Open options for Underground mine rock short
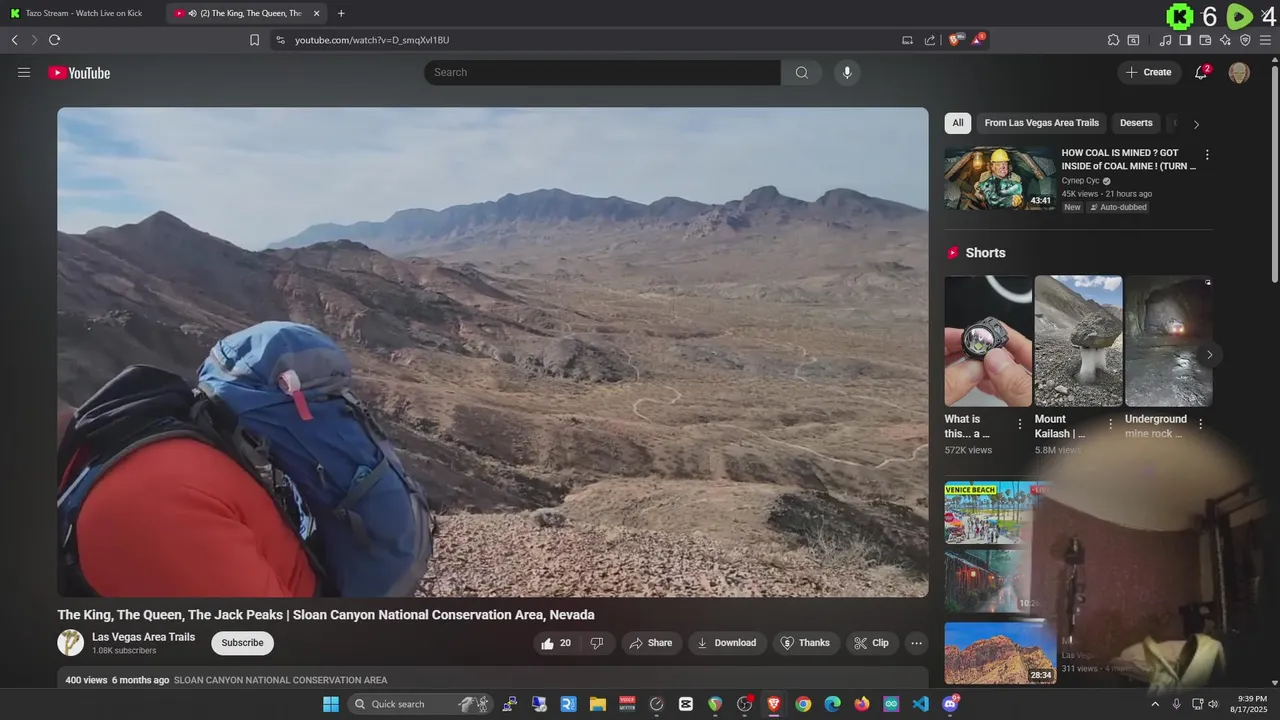This screenshot has width=1280, height=720. [1201, 424]
